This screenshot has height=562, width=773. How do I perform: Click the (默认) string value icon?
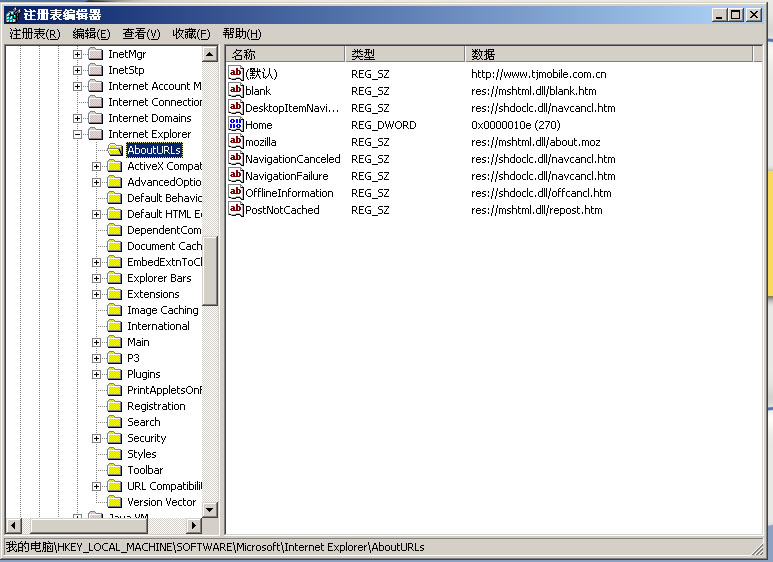236,73
